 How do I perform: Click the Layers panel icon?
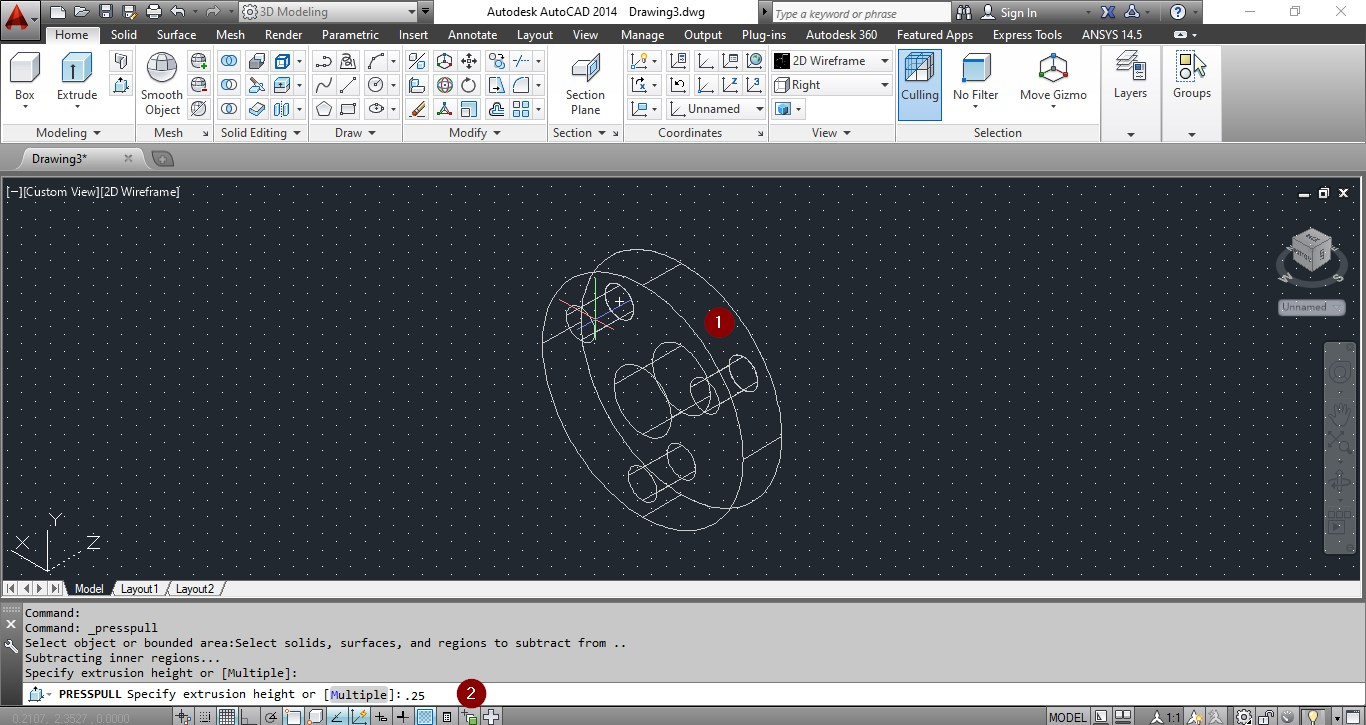[1130, 70]
